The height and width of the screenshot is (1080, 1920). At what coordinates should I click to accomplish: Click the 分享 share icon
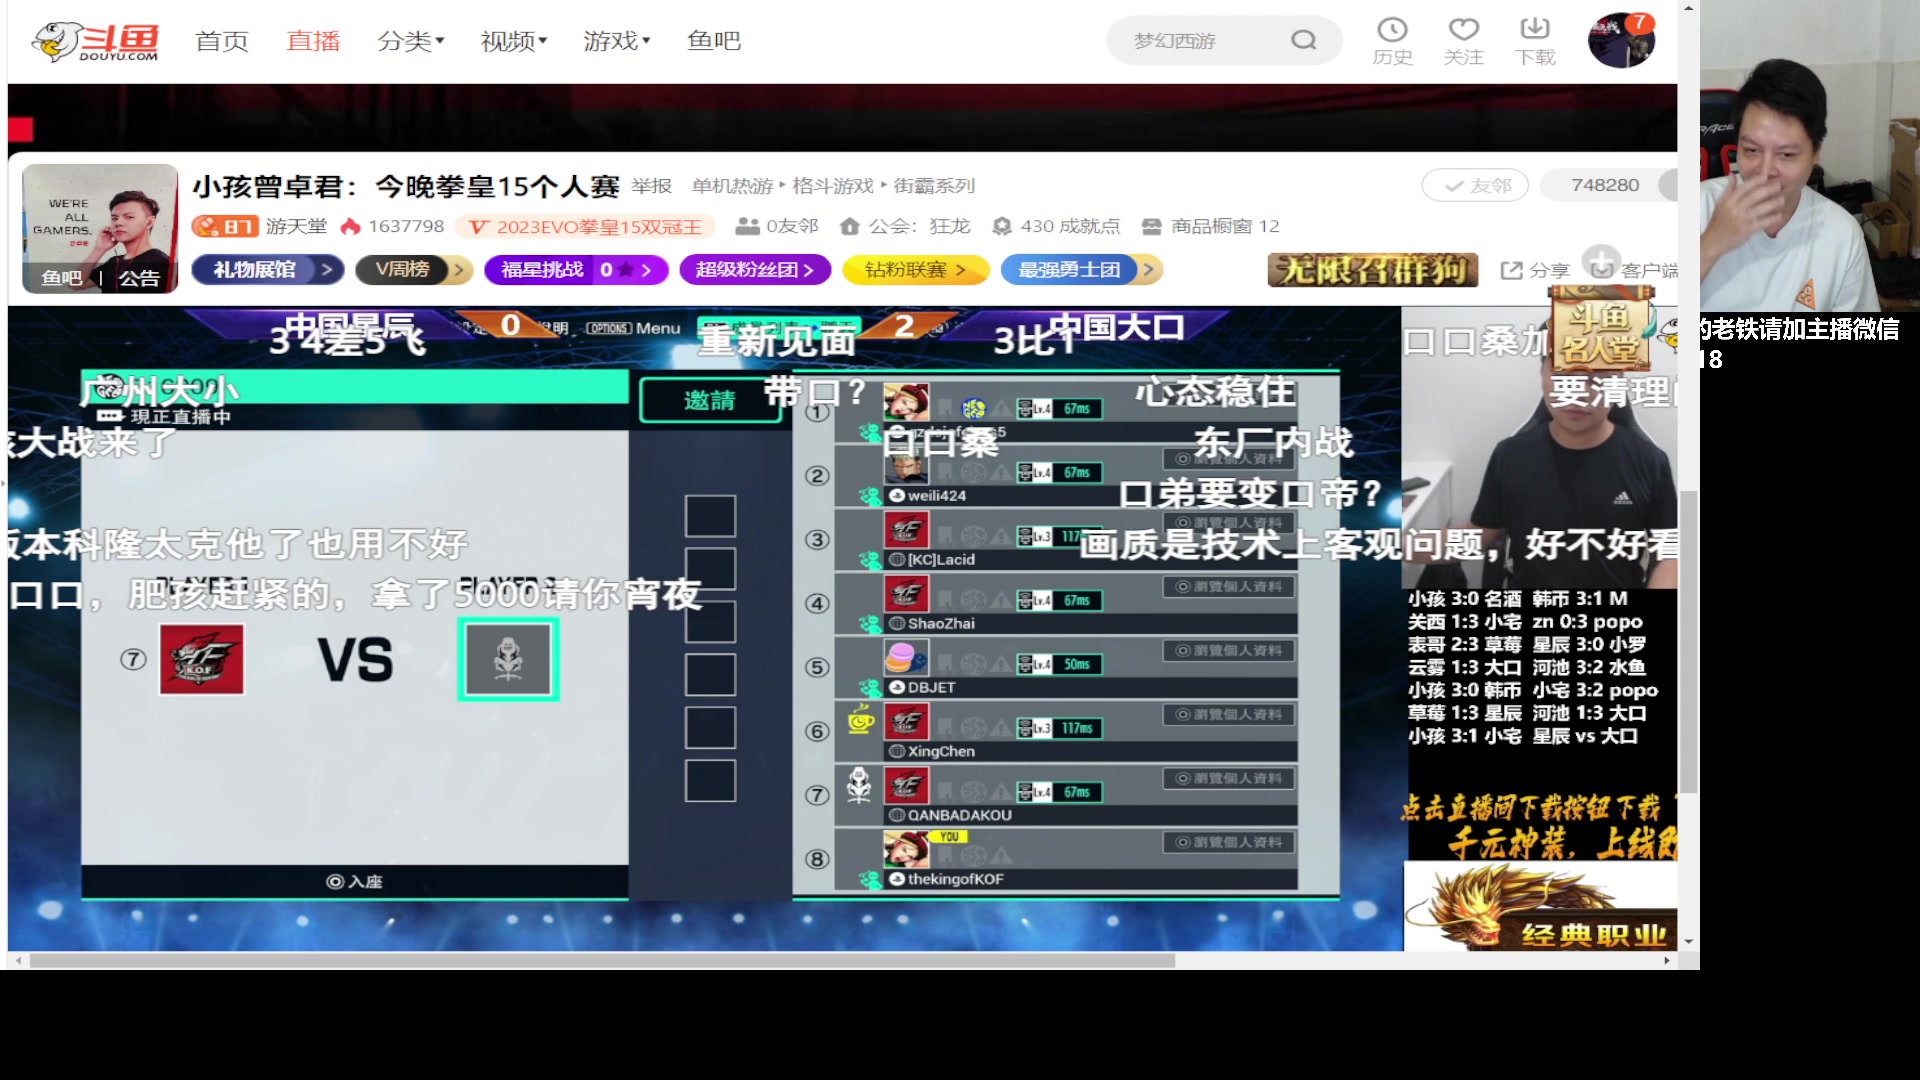1511,270
